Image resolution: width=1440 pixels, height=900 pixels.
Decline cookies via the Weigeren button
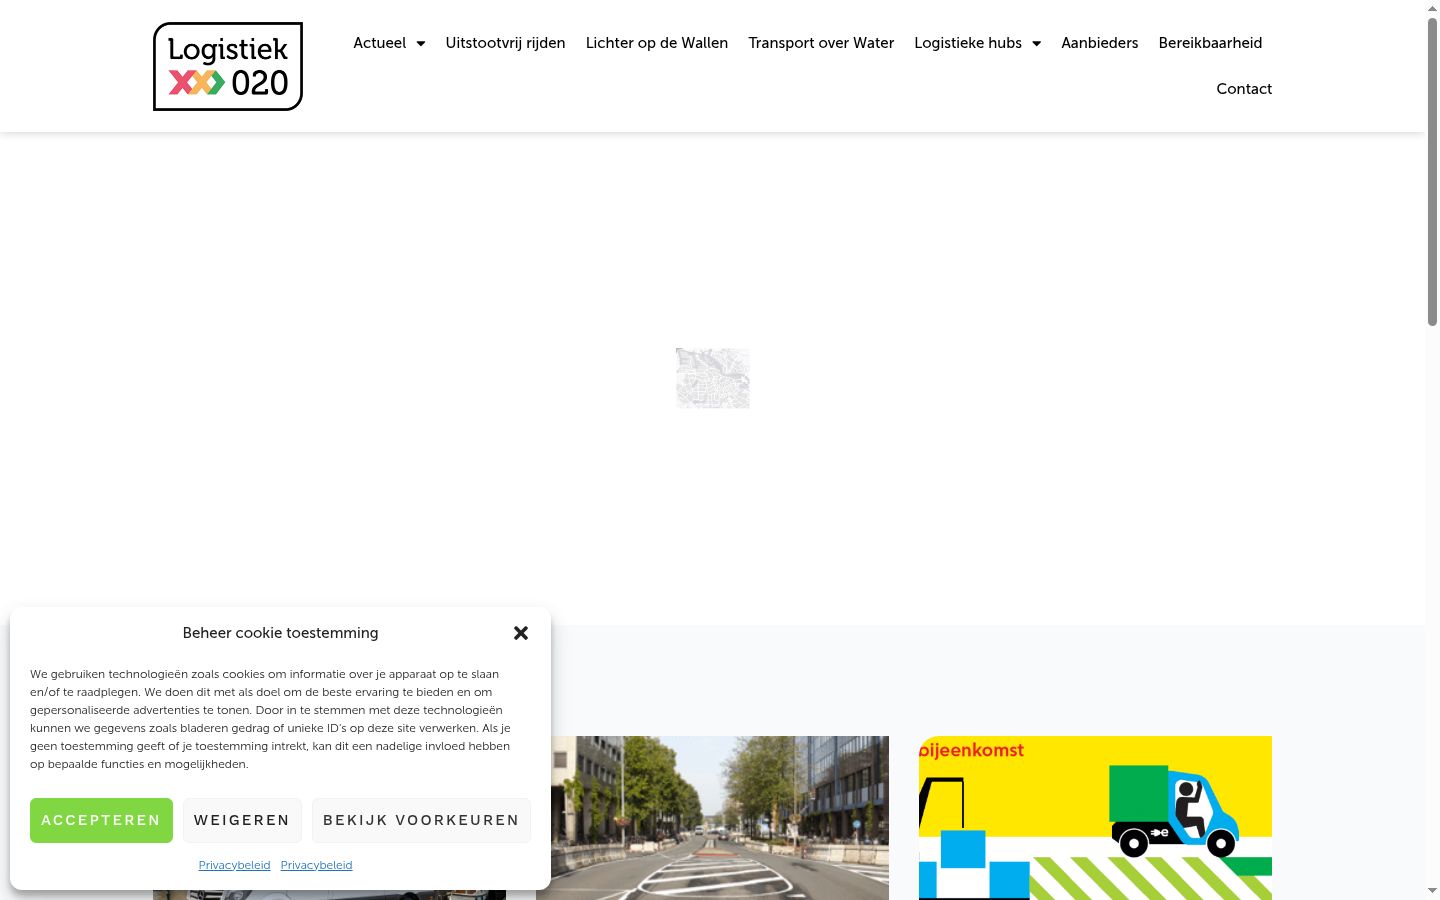coord(242,820)
